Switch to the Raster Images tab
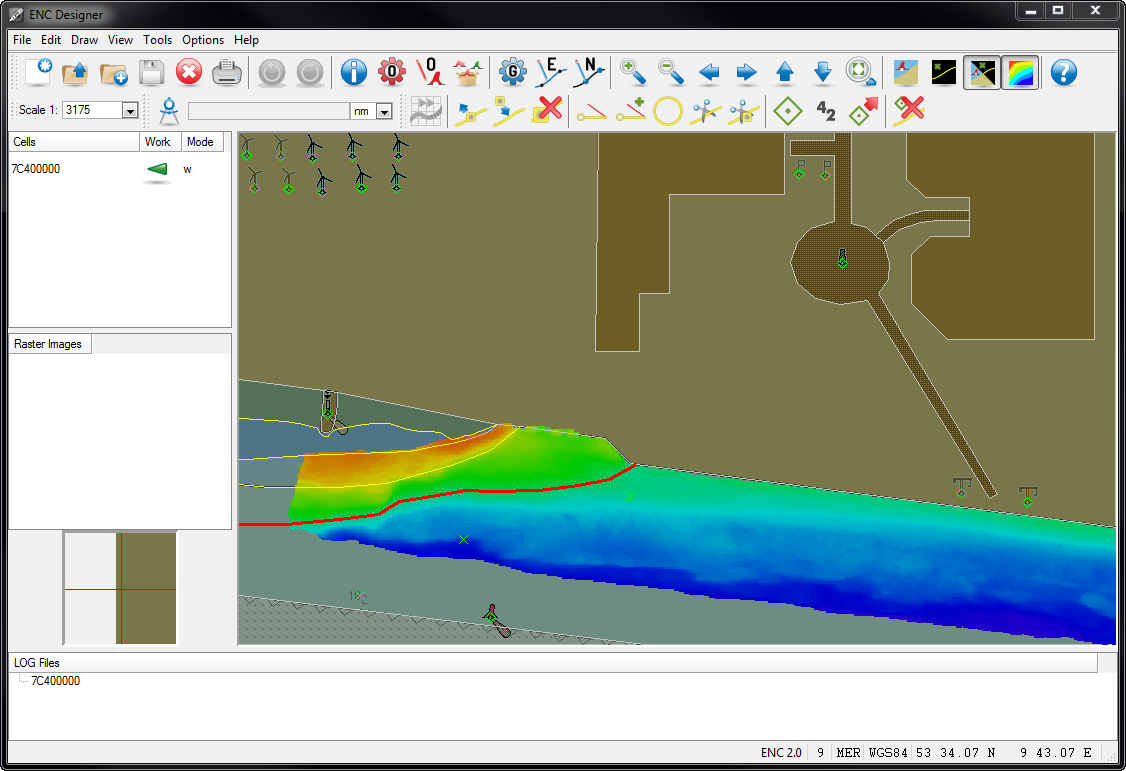 48,344
